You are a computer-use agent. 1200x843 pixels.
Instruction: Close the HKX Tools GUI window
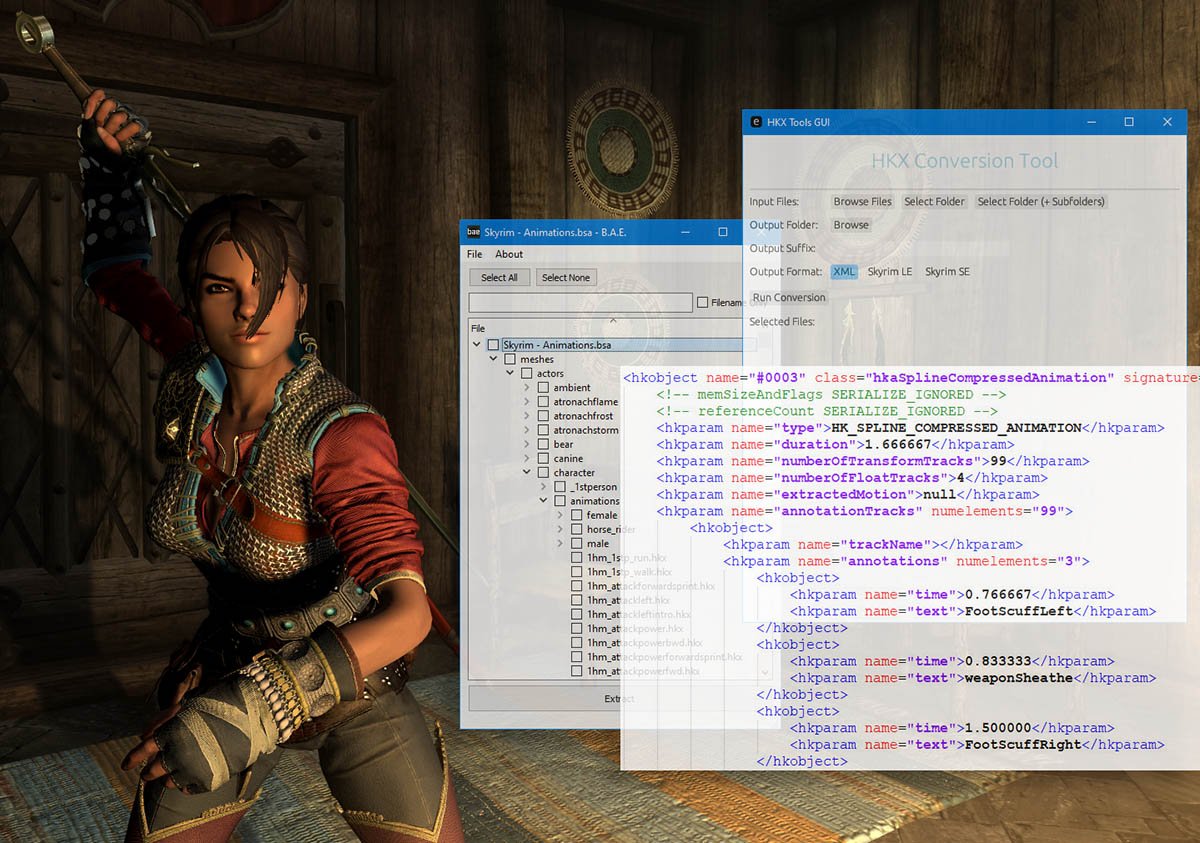pos(1167,122)
